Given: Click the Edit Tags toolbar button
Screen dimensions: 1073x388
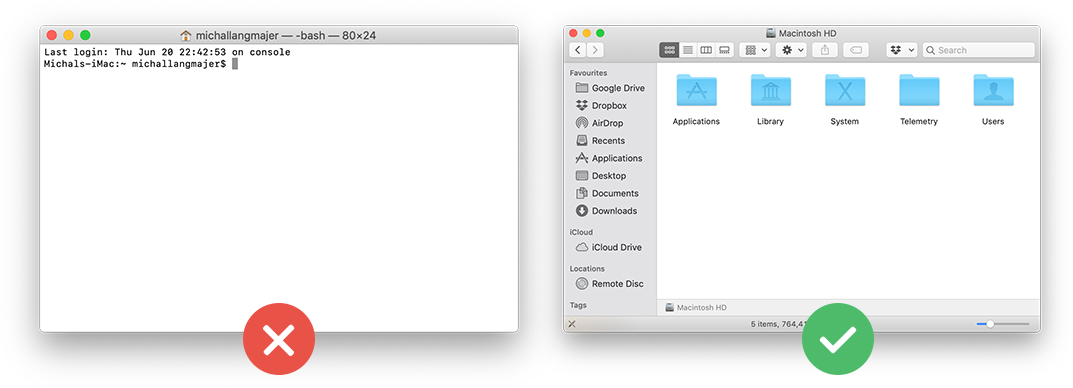Looking at the screenshot, I should pyautogui.click(x=856, y=50).
